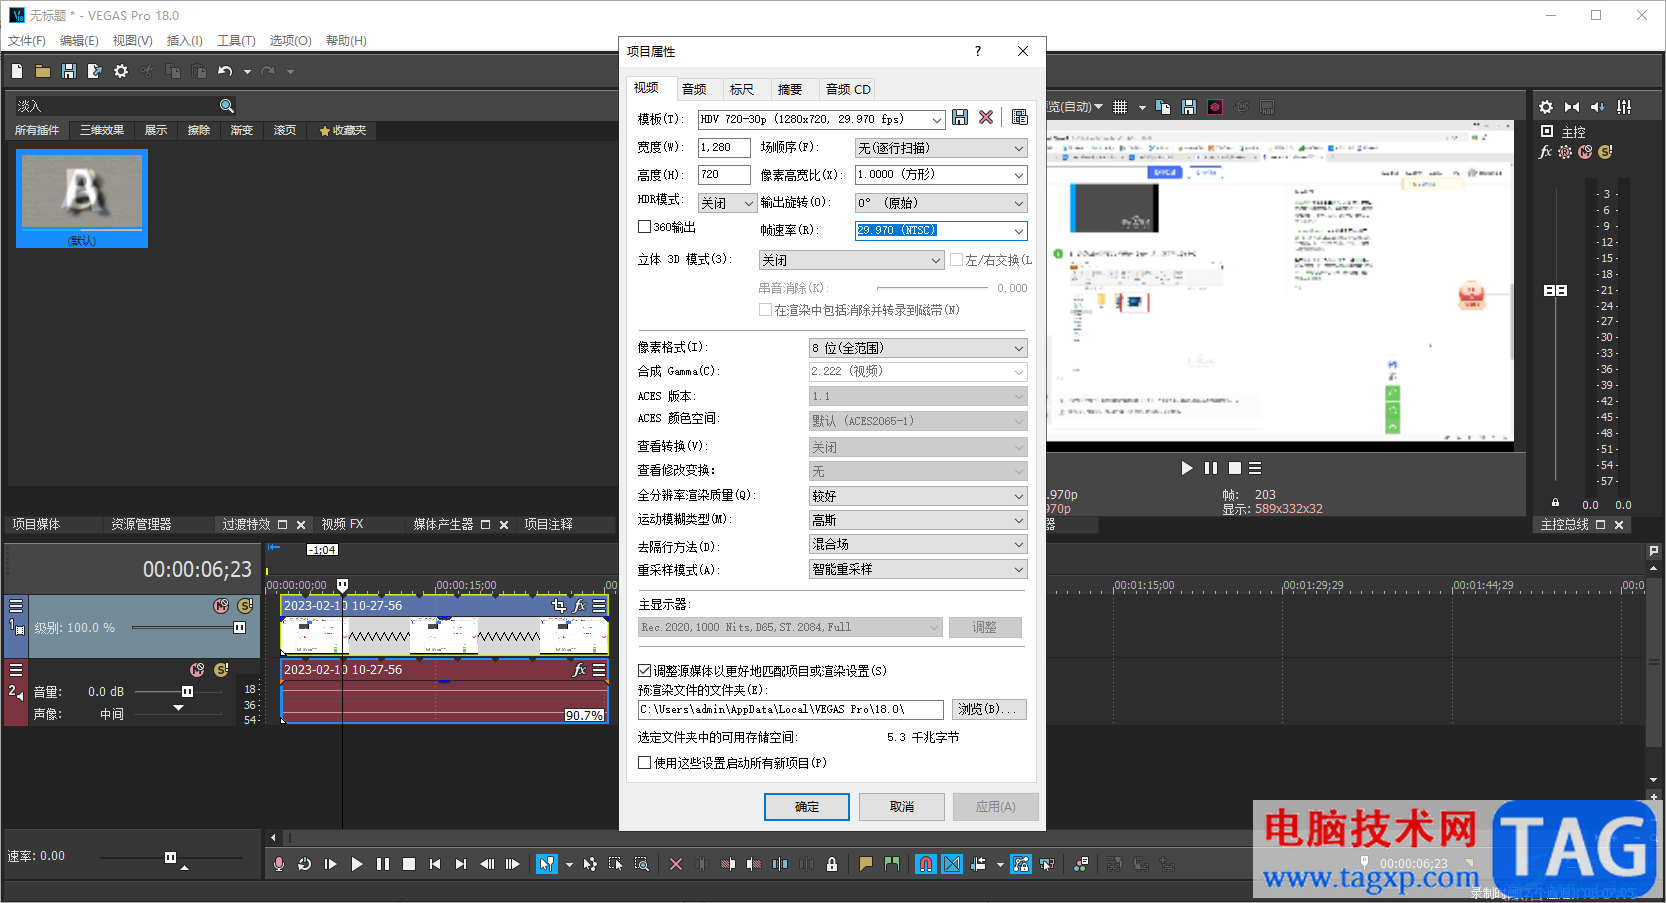Uncheck 调整源媒体以更好地匹配项目 checkbox
Viewport: 1666px width, 903px height.
pyautogui.click(x=645, y=671)
